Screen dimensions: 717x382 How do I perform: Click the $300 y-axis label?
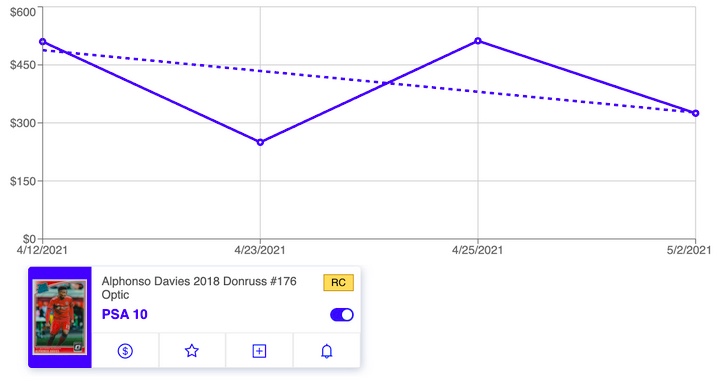[23, 123]
